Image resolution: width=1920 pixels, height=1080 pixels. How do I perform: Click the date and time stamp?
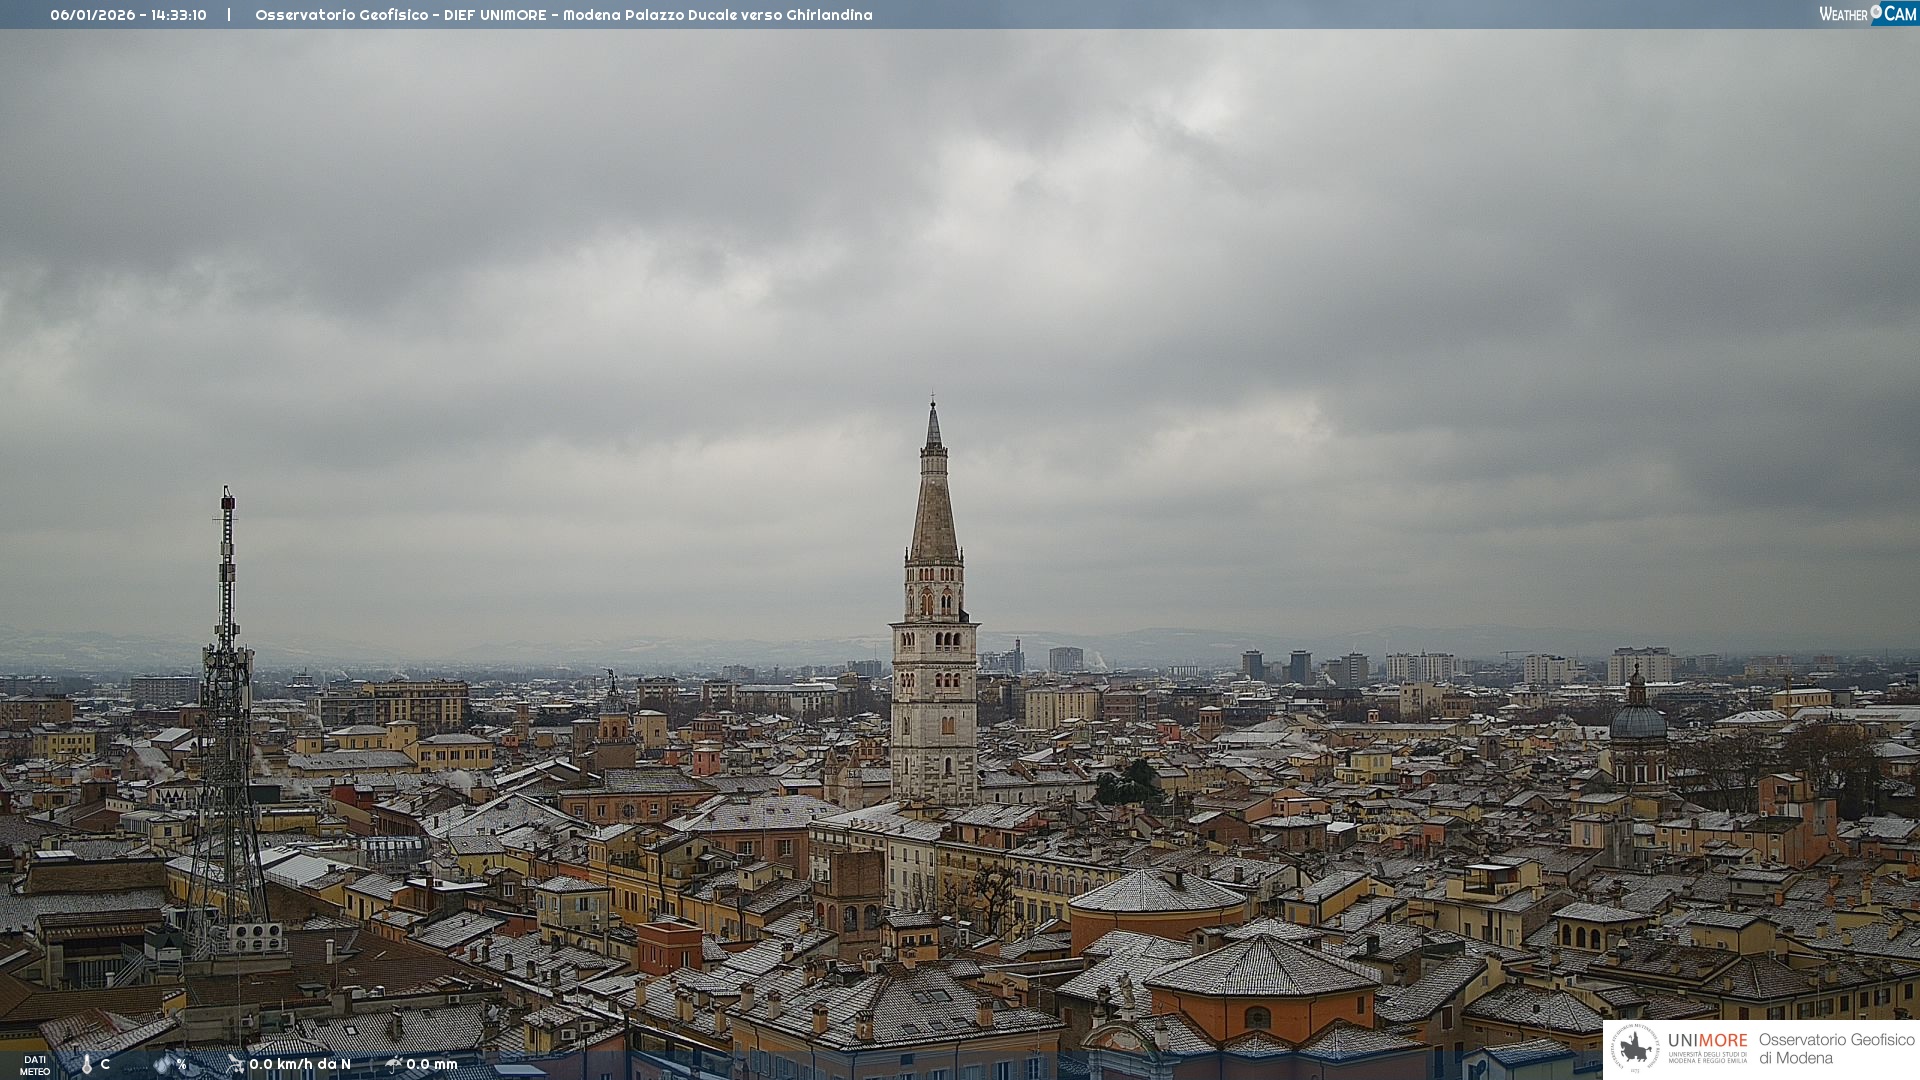click(128, 15)
